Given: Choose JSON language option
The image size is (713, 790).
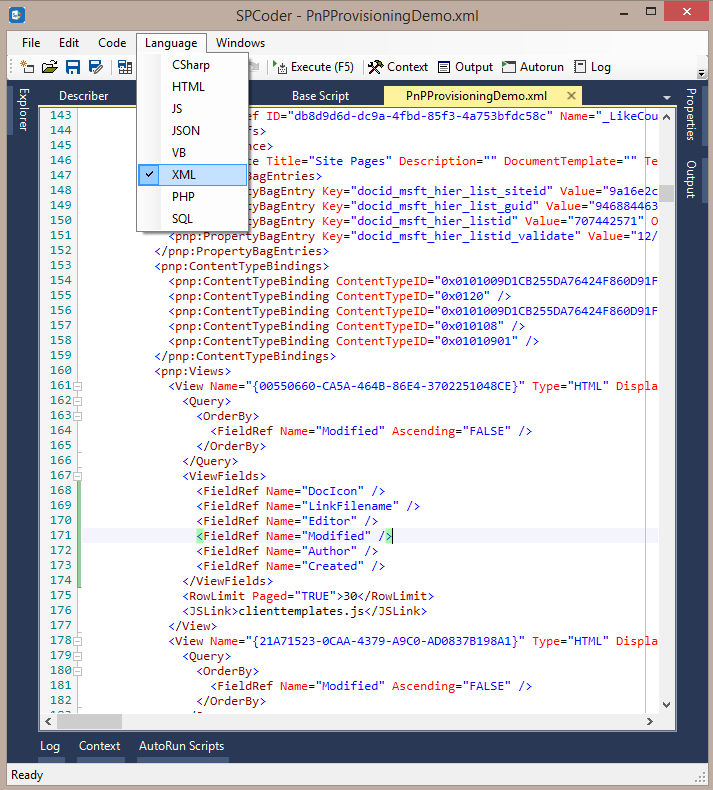Looking at the screenshot, I should pos(192,131).
